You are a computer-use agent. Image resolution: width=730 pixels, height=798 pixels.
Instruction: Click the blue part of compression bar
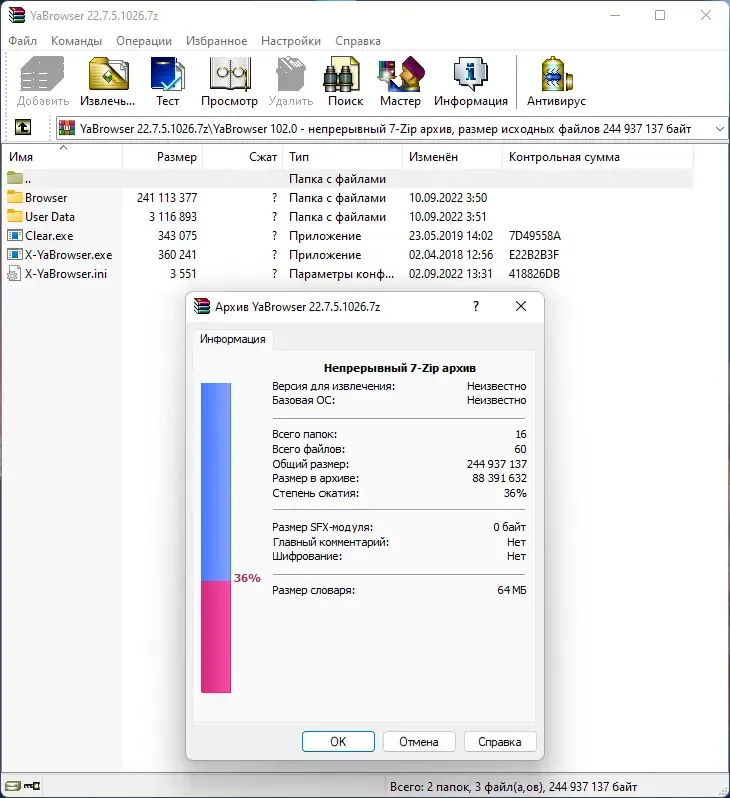[216, 482]
